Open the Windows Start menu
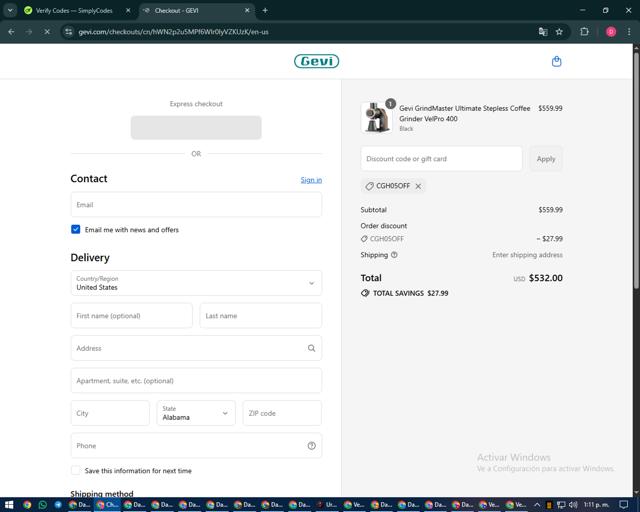The image size is (640, 512). tap(9, 505)
